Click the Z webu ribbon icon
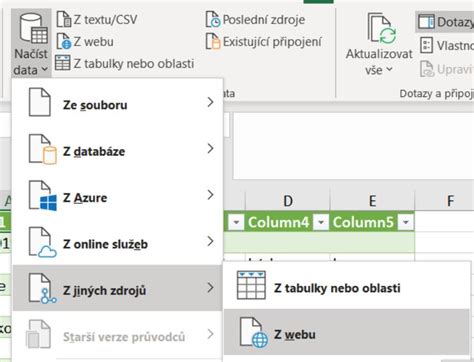This screenshot has height=362, width=474. pos(63,42)
